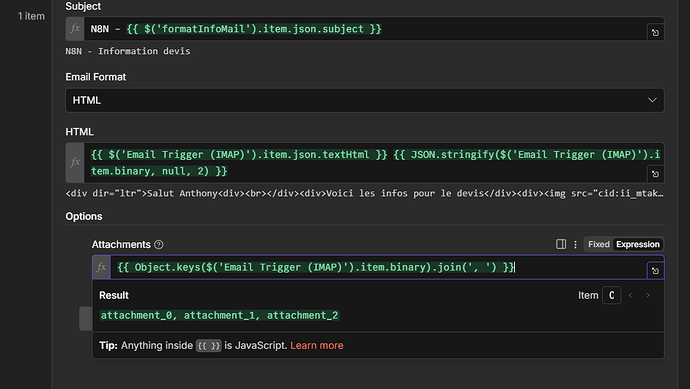This screenshot has width=690, height=389.
Task: Select the attachment_0, attachment_1, attachment_2 result text
Action: (220, 315)
